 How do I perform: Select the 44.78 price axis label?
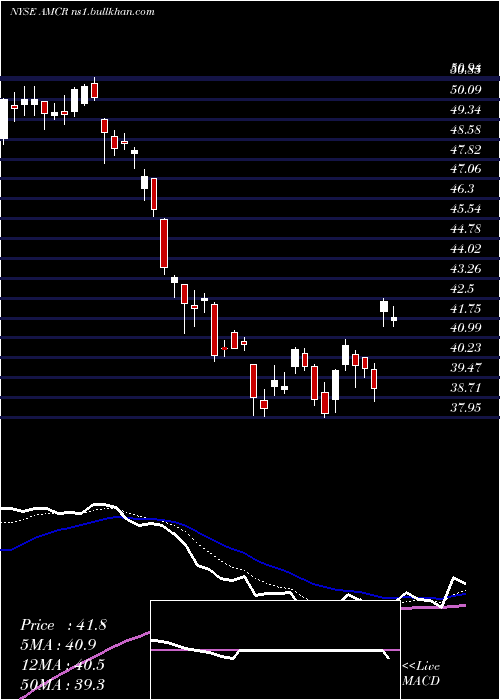[x=466, y=229]
